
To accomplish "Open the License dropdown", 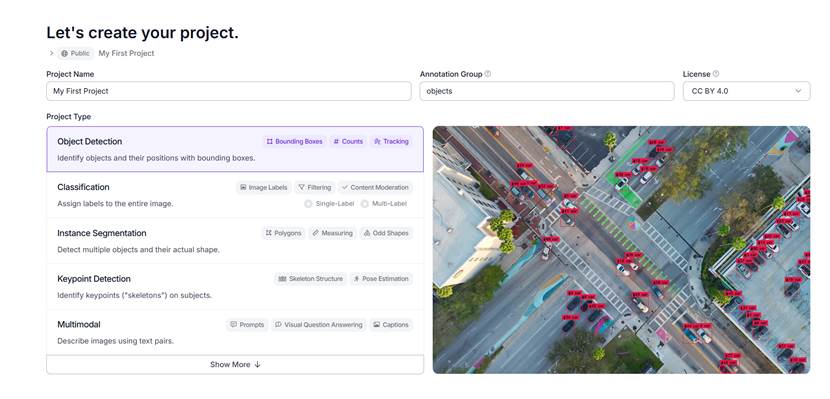I will click(746, 91).
